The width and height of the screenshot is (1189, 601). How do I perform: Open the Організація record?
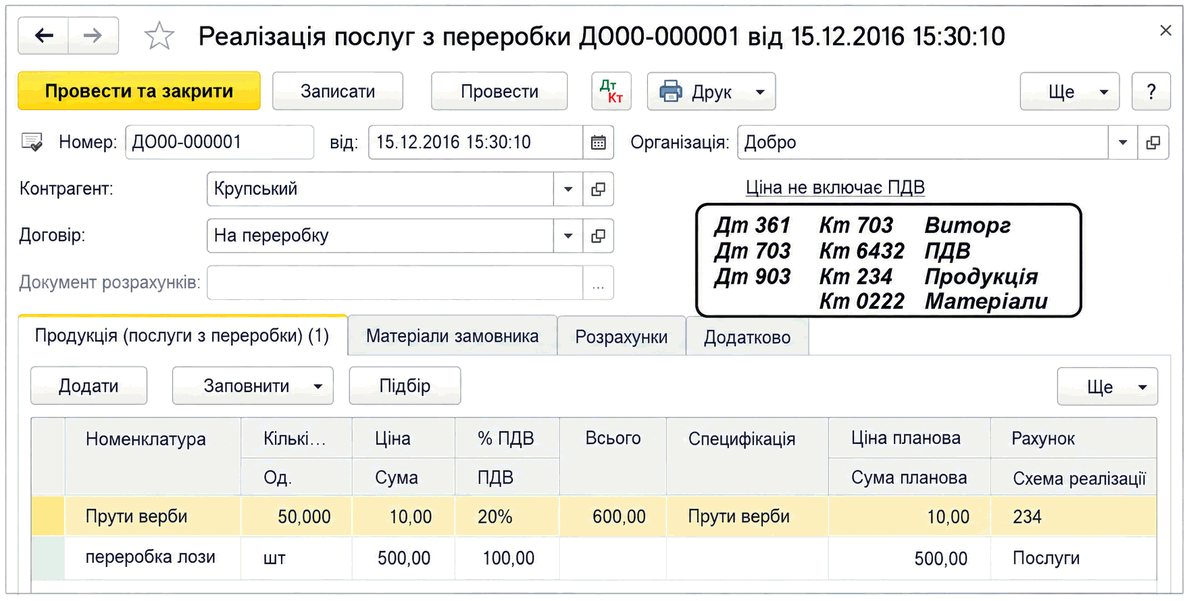[x=1153, y=142]
